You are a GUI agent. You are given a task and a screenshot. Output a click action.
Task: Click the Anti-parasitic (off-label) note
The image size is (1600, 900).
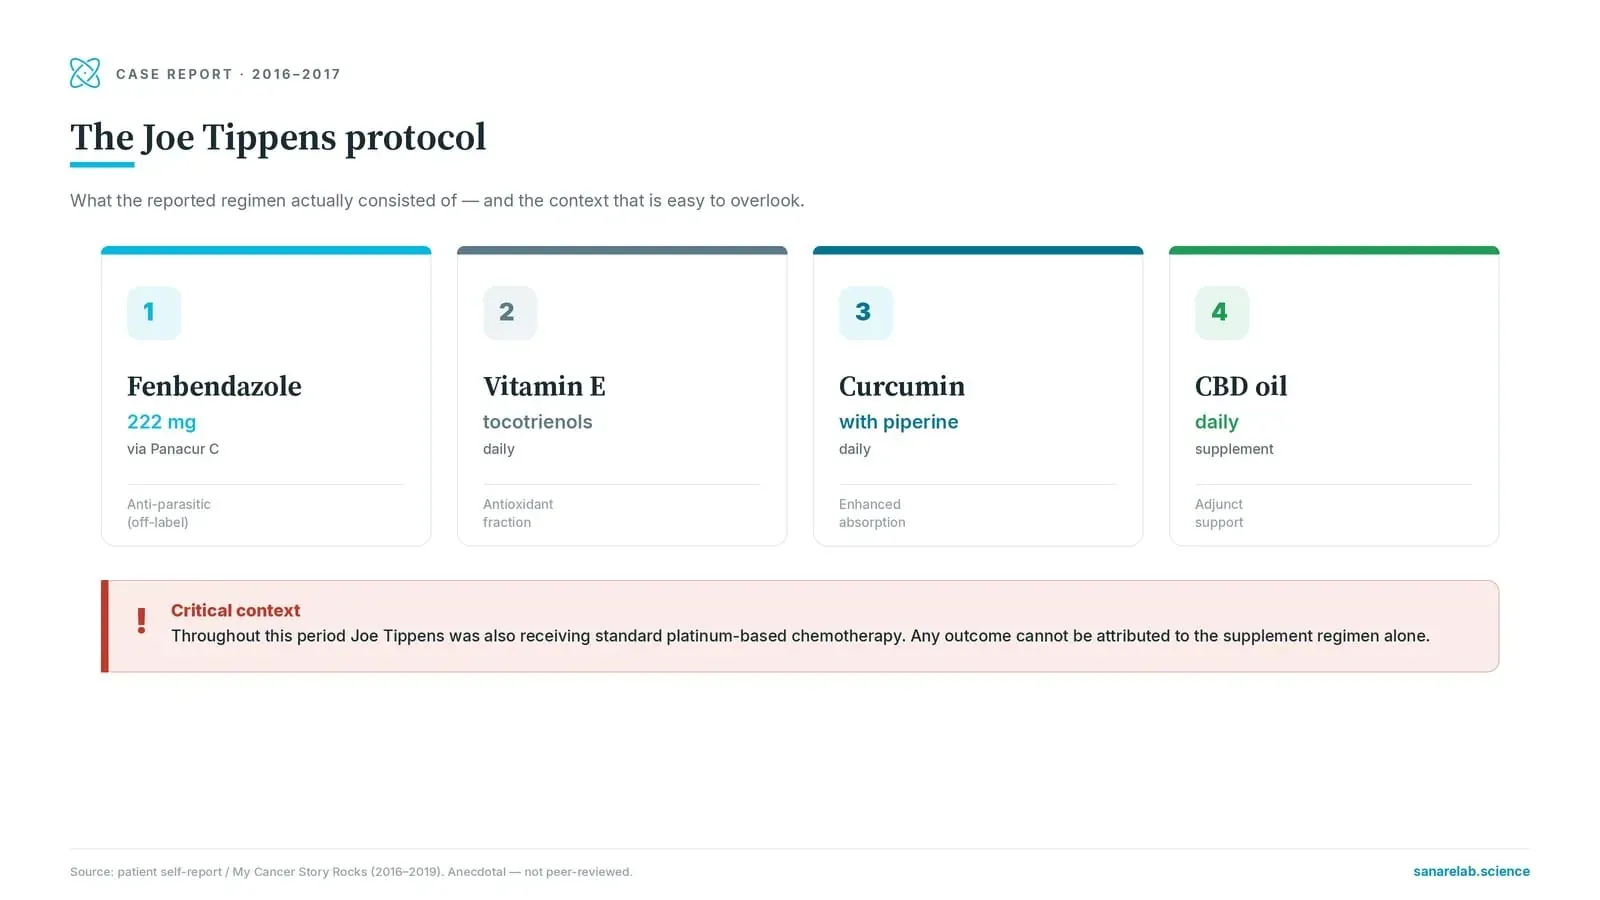[169, 513]
